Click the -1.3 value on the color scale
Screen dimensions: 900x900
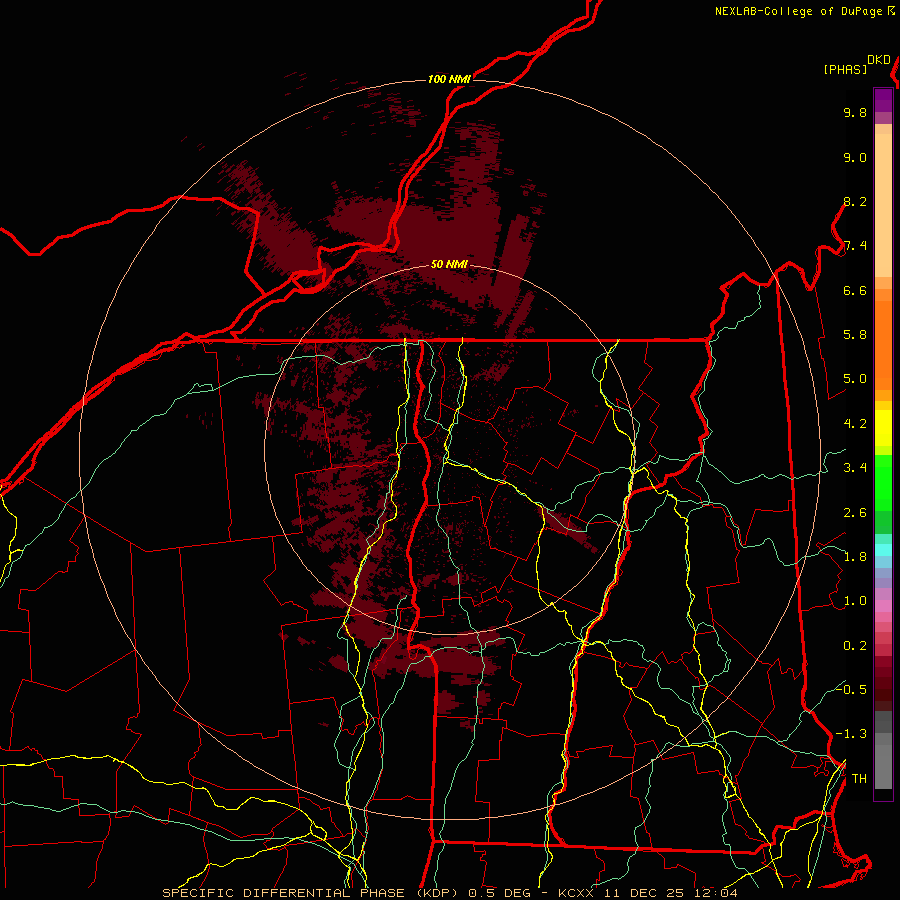[851, 734]
